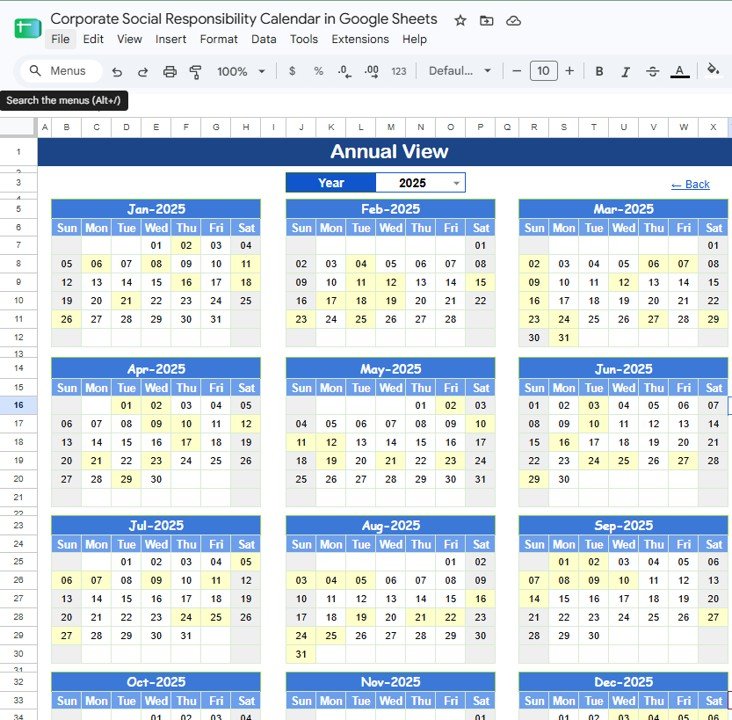
Task: Click April date 29
Action: [x=126, y=479]
